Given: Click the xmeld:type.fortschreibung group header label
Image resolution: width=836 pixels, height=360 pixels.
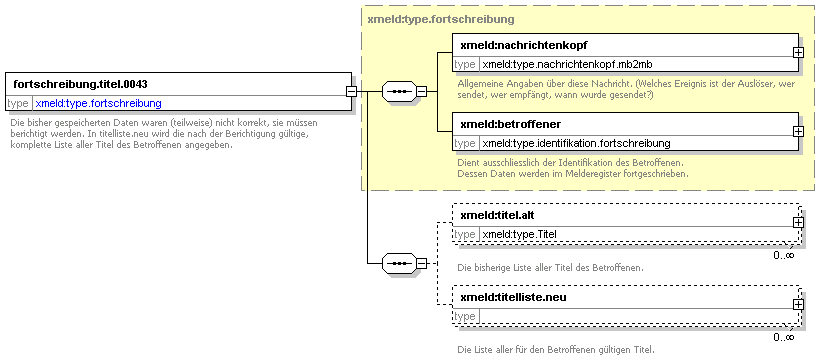Looking at the screenshot, I should click(x=441, y=20).
